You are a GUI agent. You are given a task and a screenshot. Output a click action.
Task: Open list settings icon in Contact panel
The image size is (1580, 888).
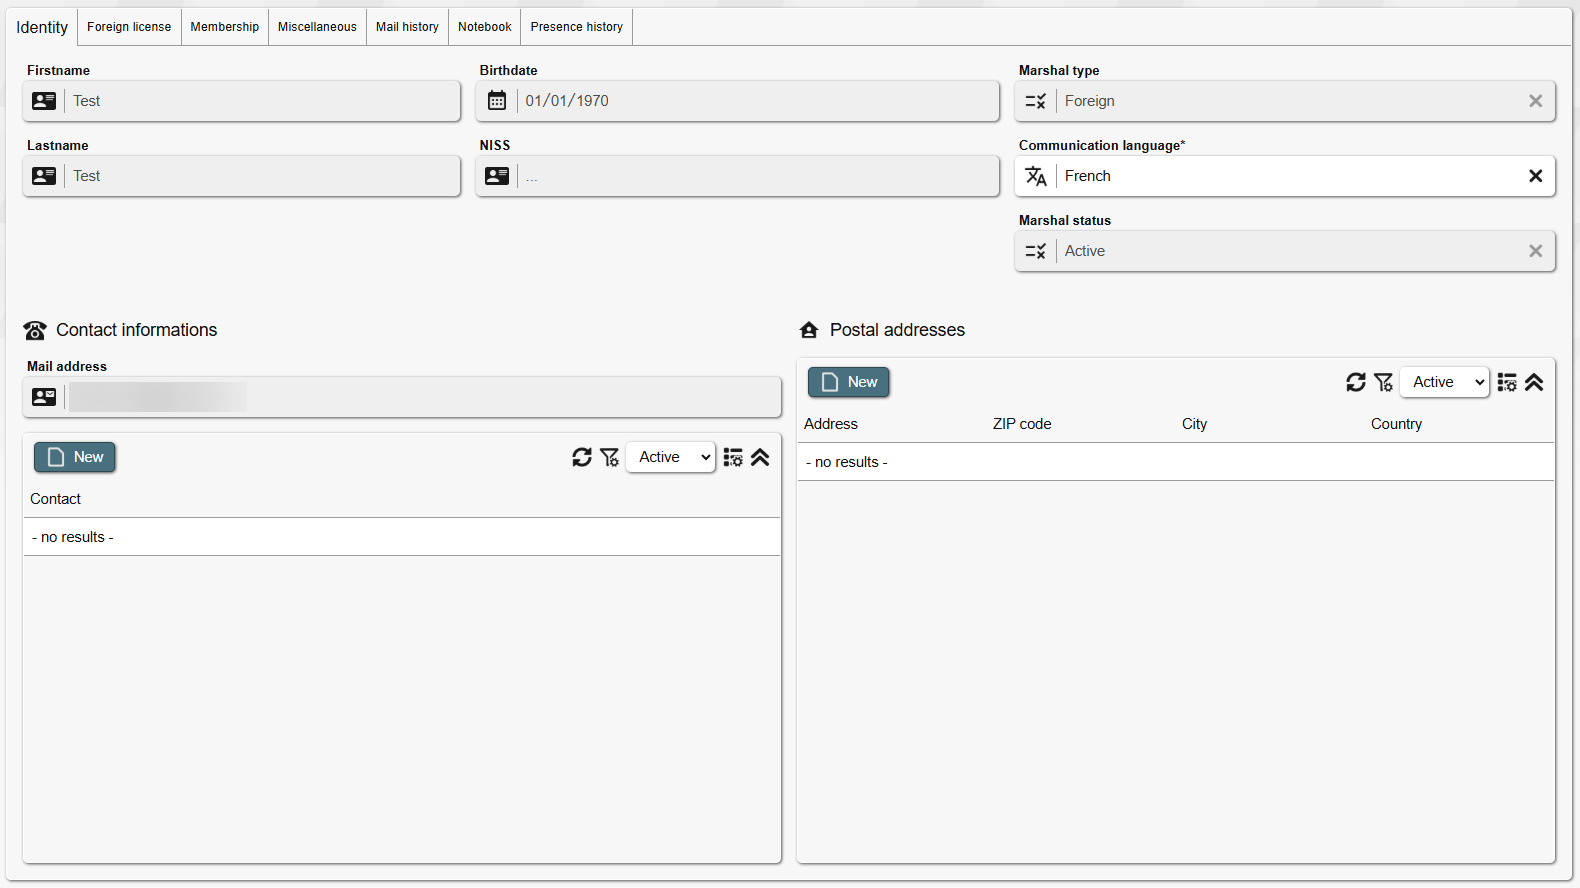[x=733, y=457]
